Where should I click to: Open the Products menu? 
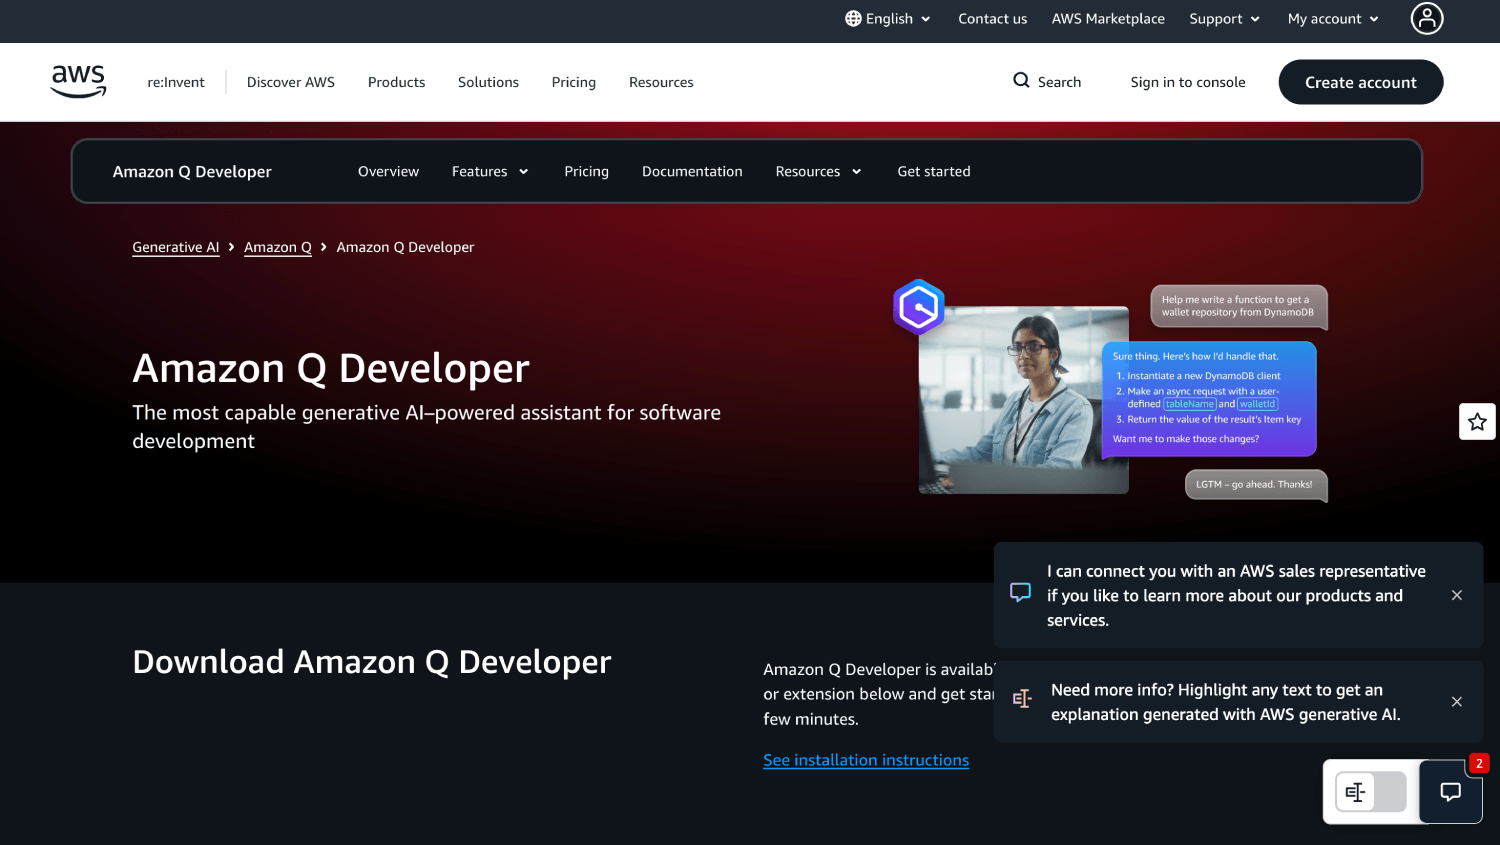pos(396,82)
